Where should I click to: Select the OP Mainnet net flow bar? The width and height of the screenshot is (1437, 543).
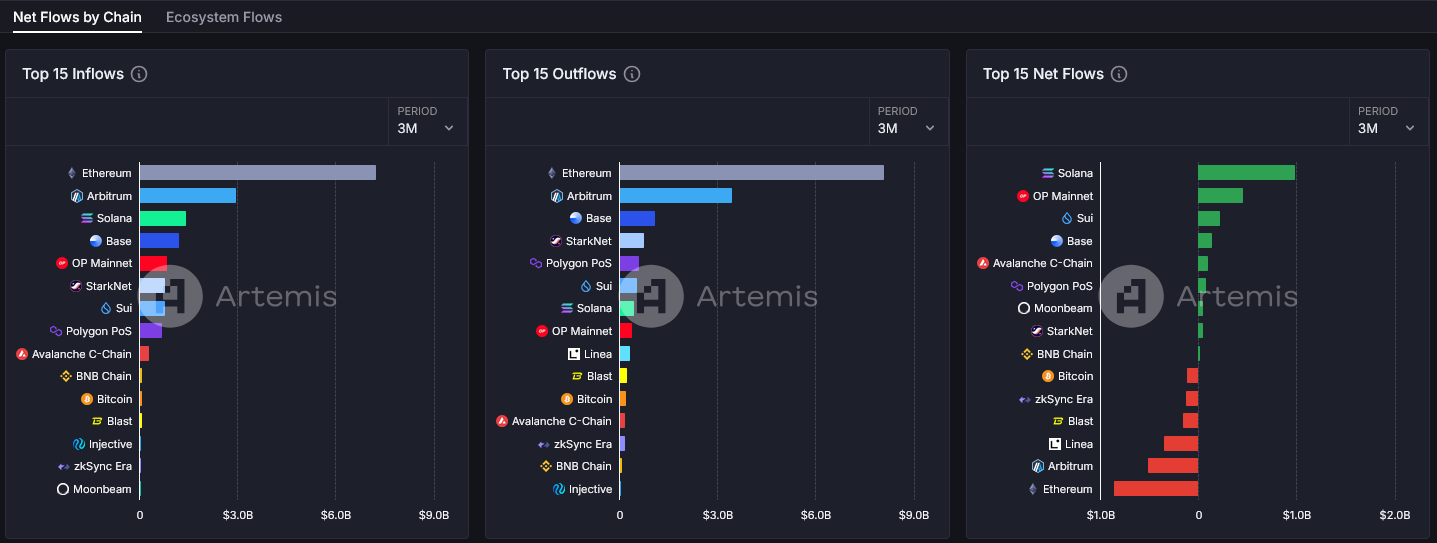click(1221, 196)
